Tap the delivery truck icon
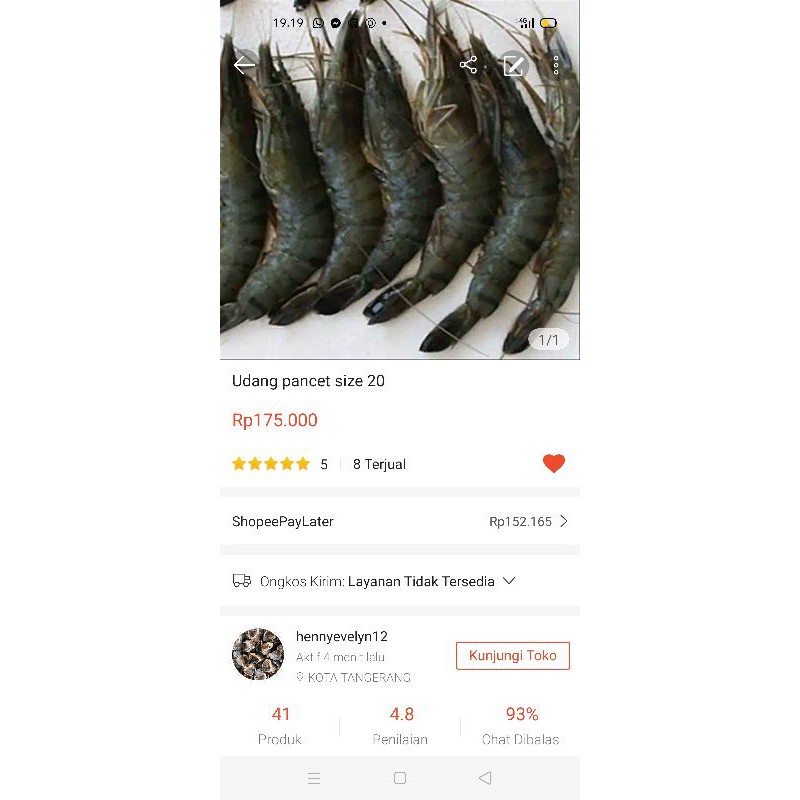This screenshot has height=800, width=800. click(x=242, y=581)
